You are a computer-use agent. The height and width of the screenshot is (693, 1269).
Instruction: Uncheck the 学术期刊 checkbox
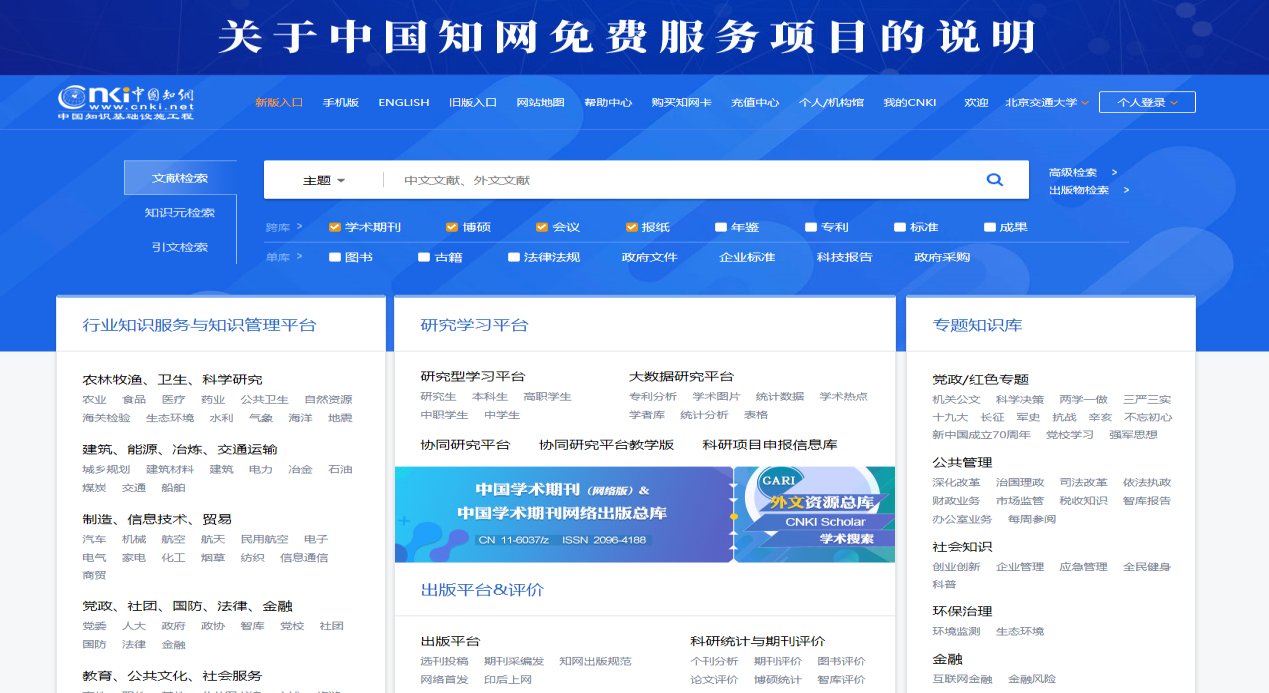pyautogui.click(x=335, y=227)
